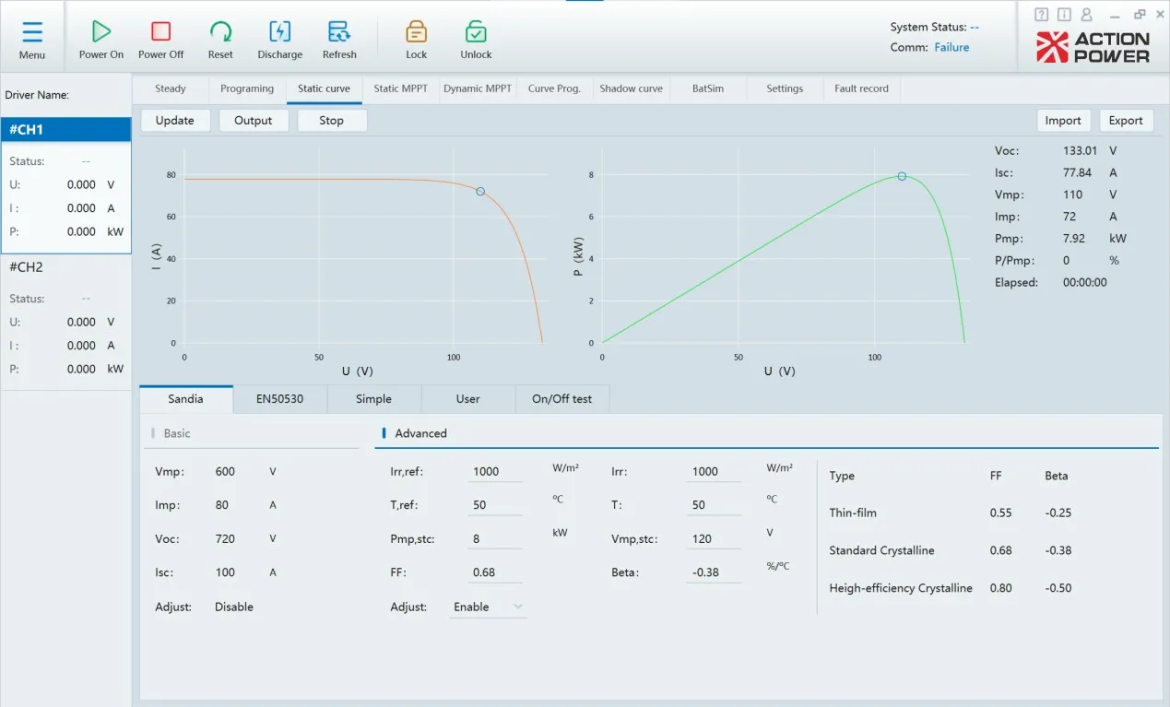
Task: Click the FF input field
Action: point(495,572)
